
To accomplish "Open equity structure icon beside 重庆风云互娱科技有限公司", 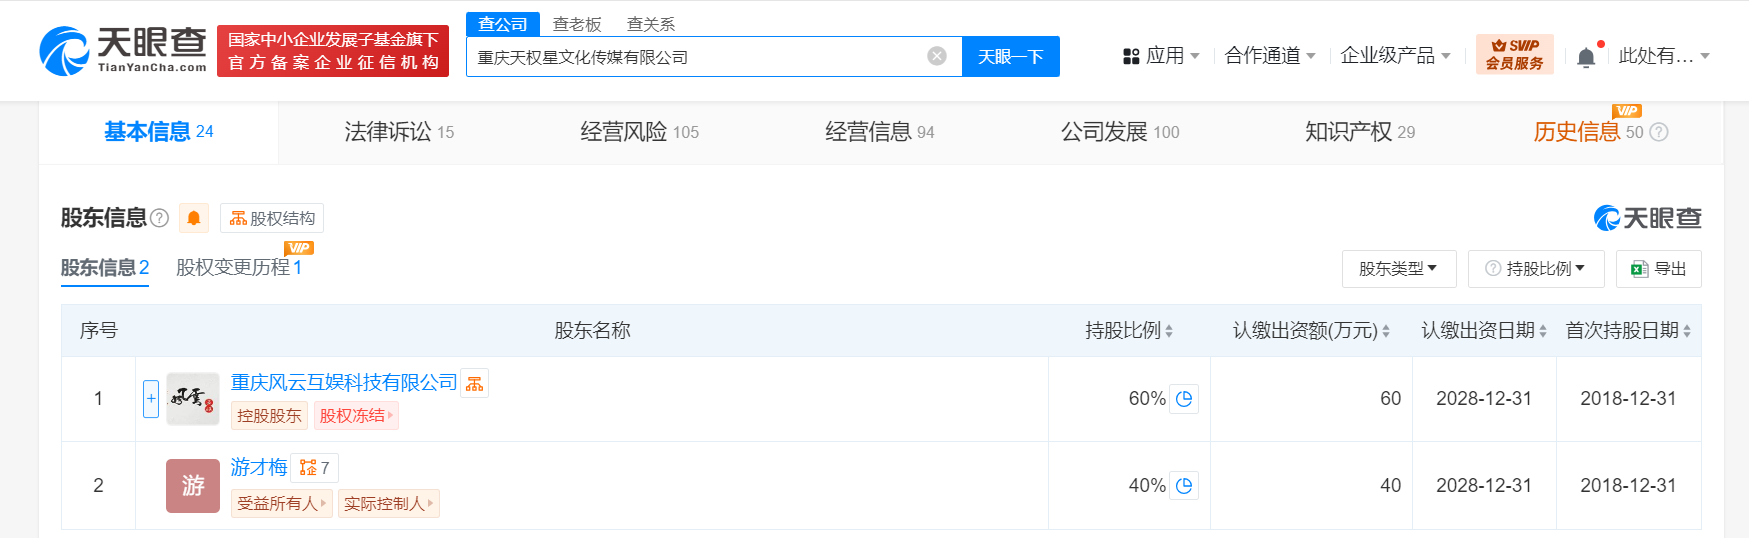I will [475, 383].
